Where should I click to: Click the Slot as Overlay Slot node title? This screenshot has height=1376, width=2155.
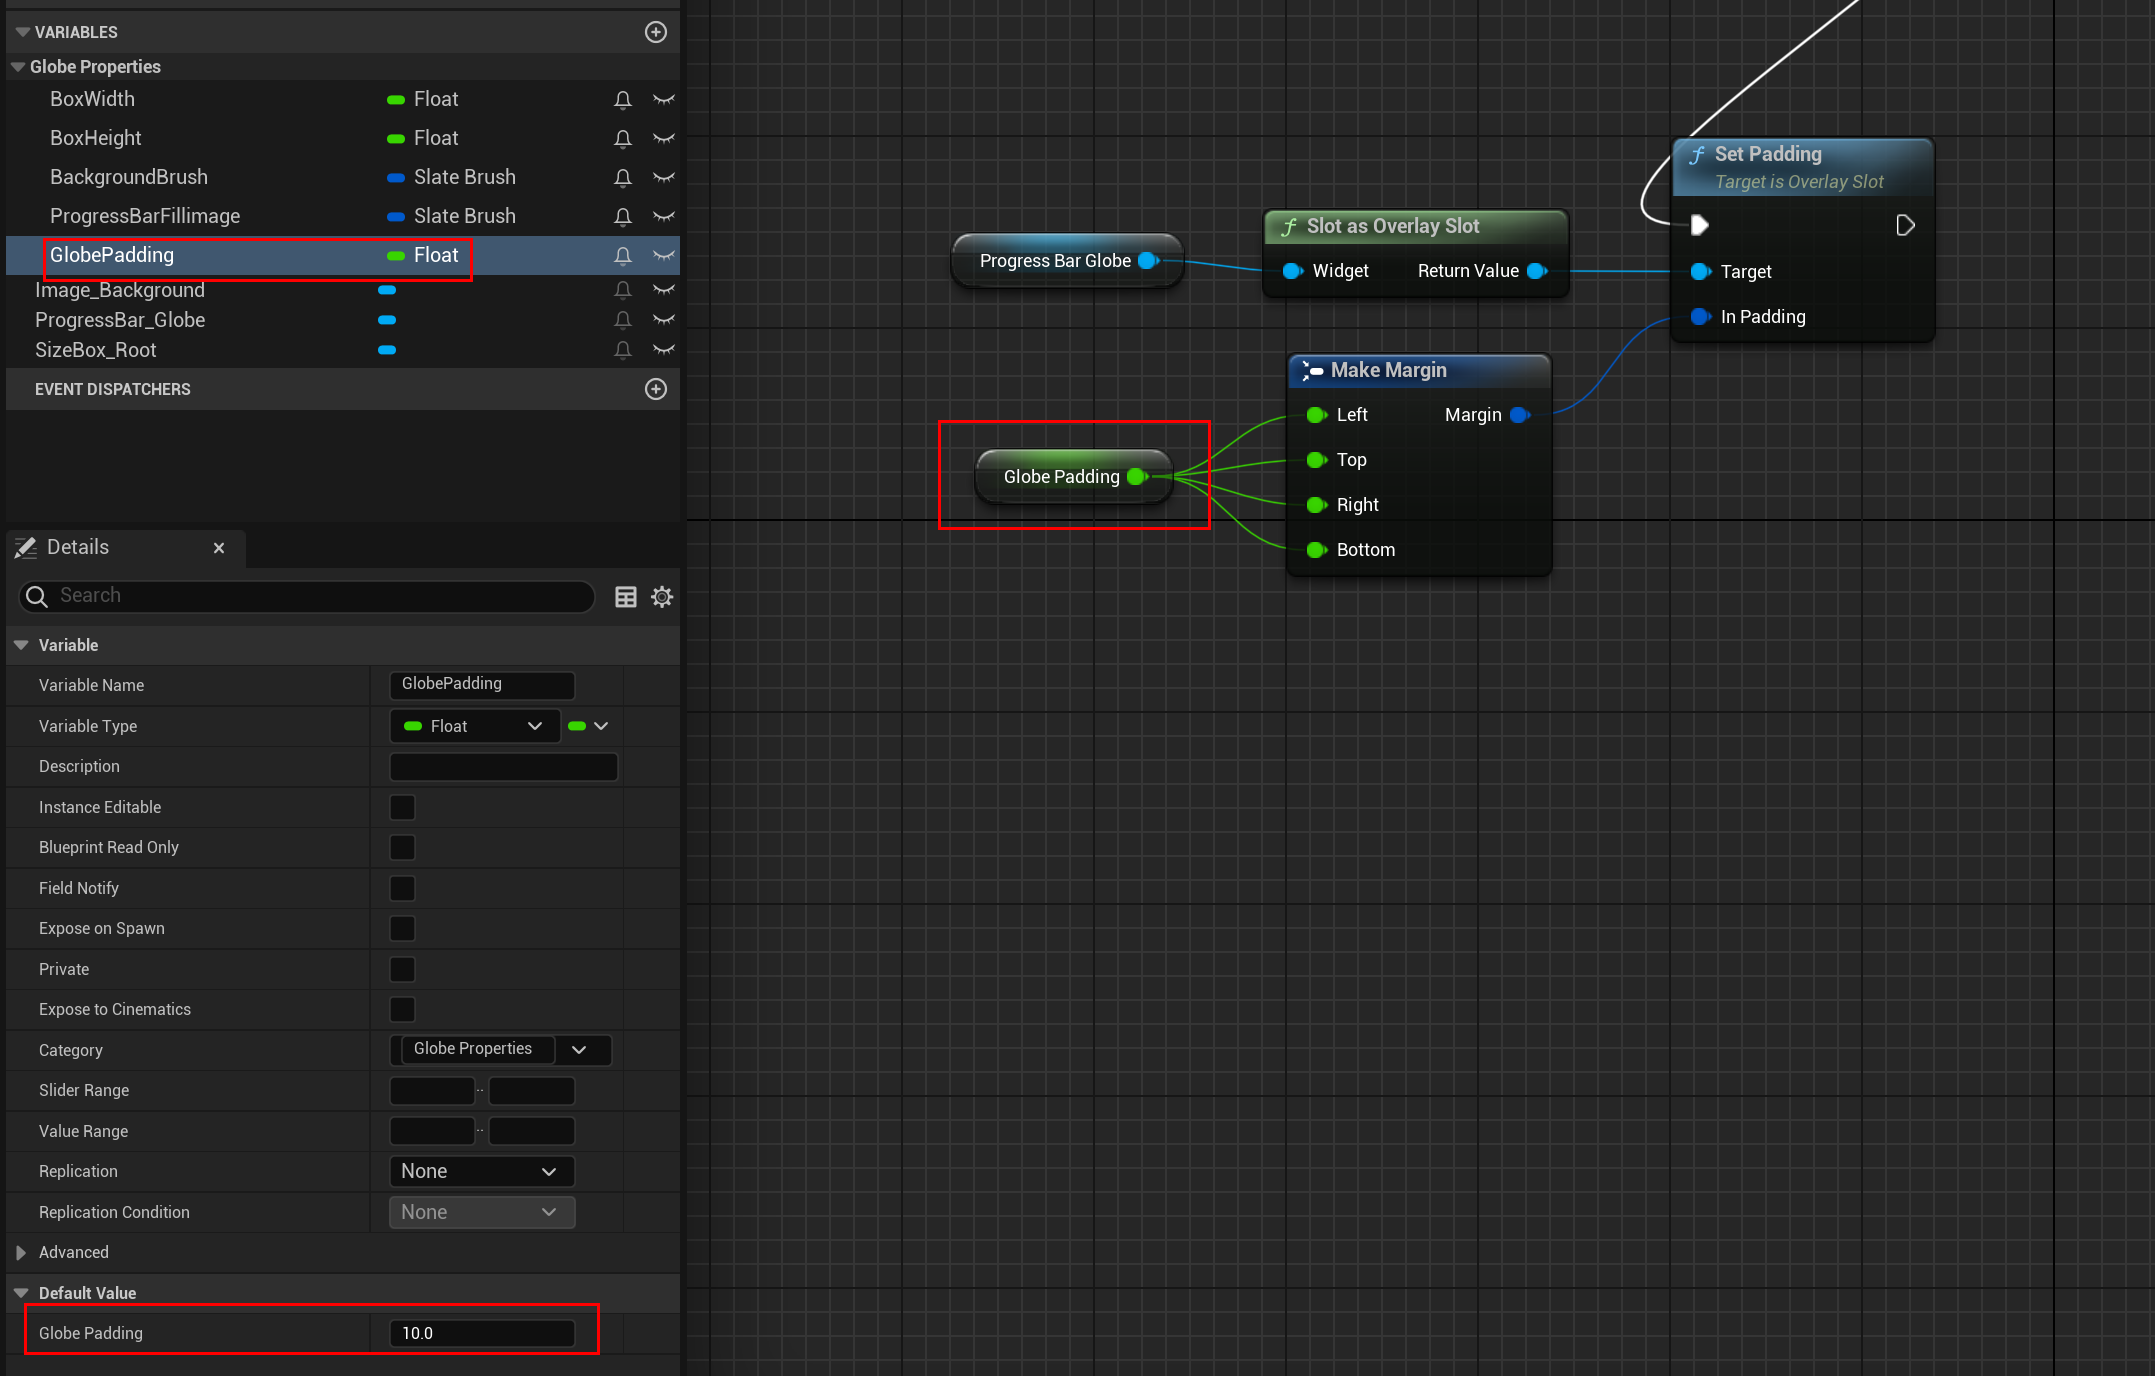point(1392,227)
